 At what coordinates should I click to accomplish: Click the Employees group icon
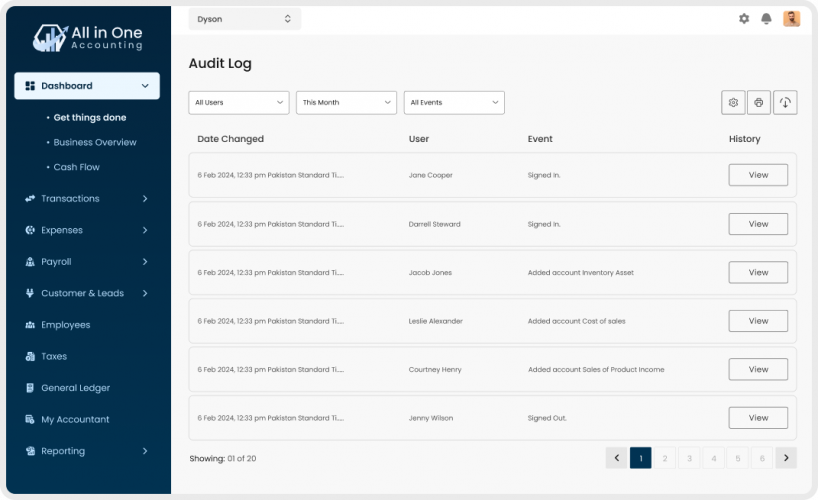click(30, 325)
